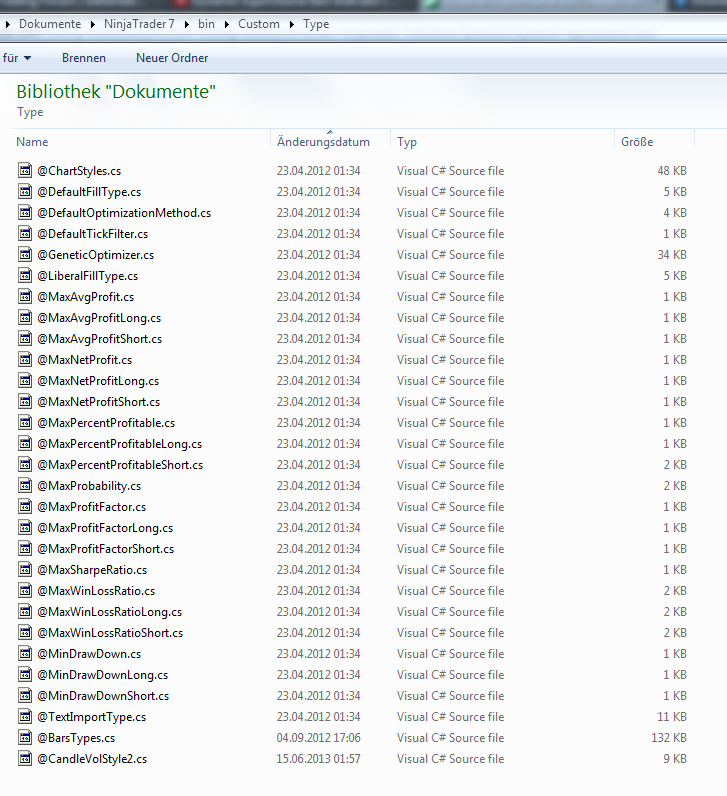Click the date 15.06.2013 01:57

(318, 758)
